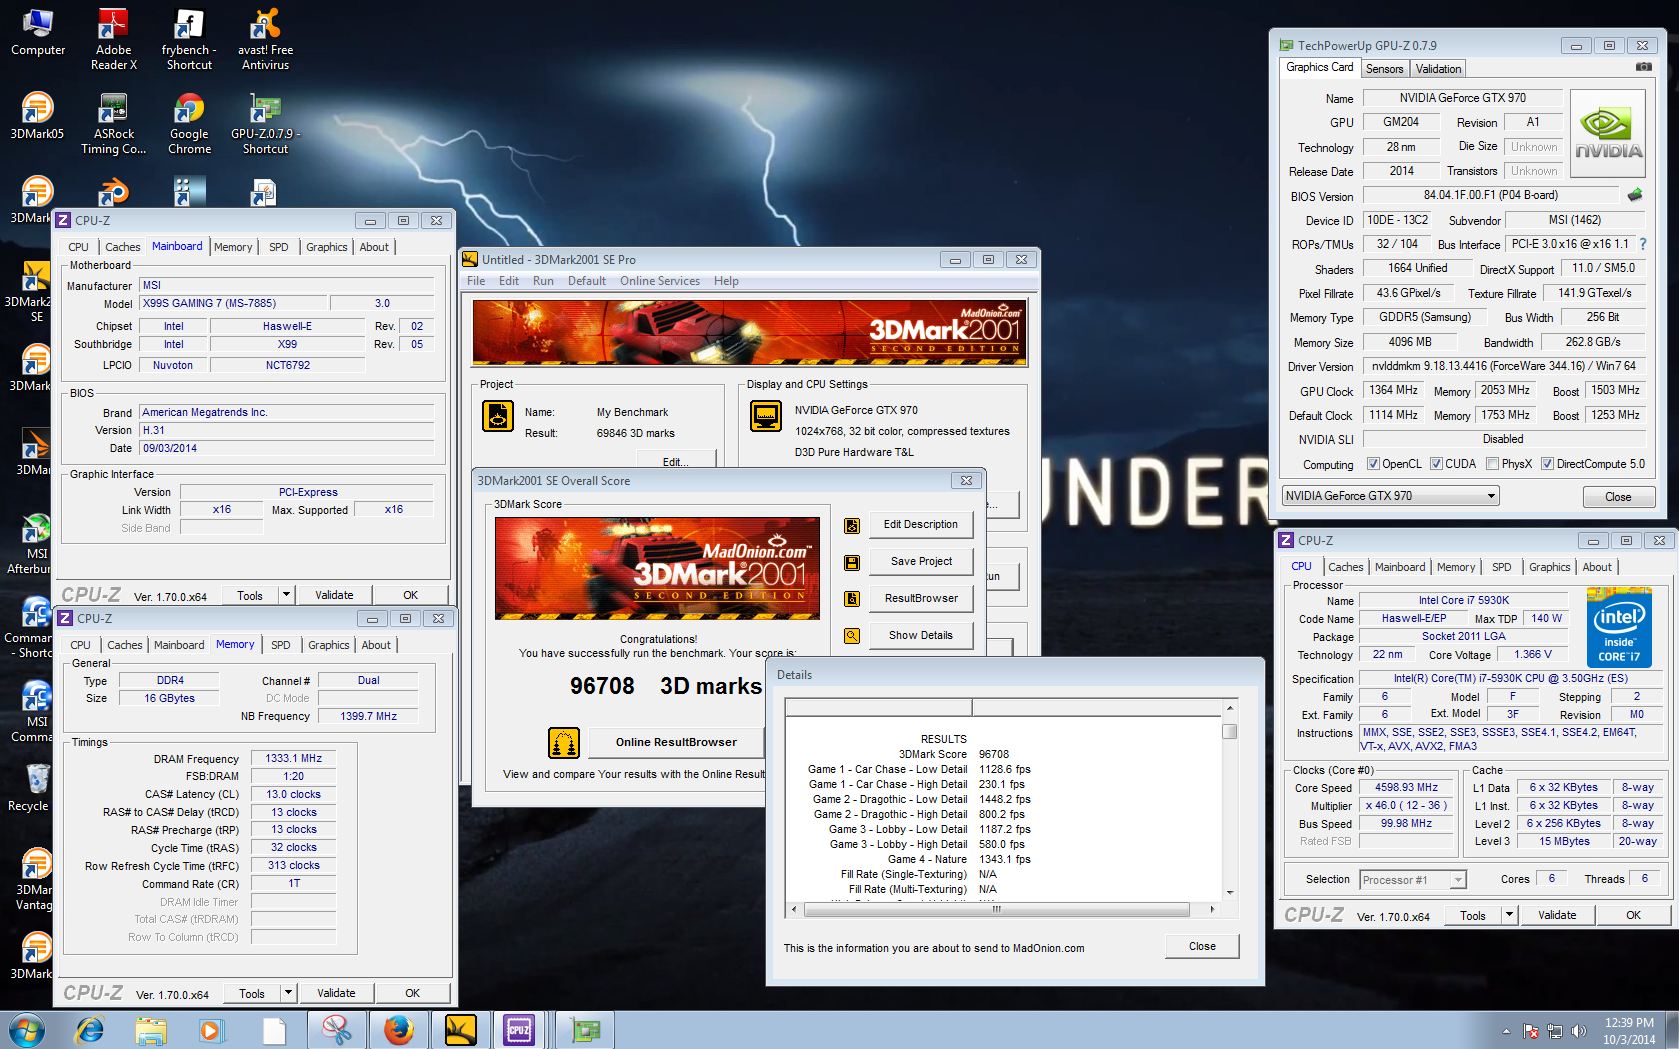Click the Details horizontal scrollbar
Viewport: 1679px width, 1049px height.
[1003, 909]
